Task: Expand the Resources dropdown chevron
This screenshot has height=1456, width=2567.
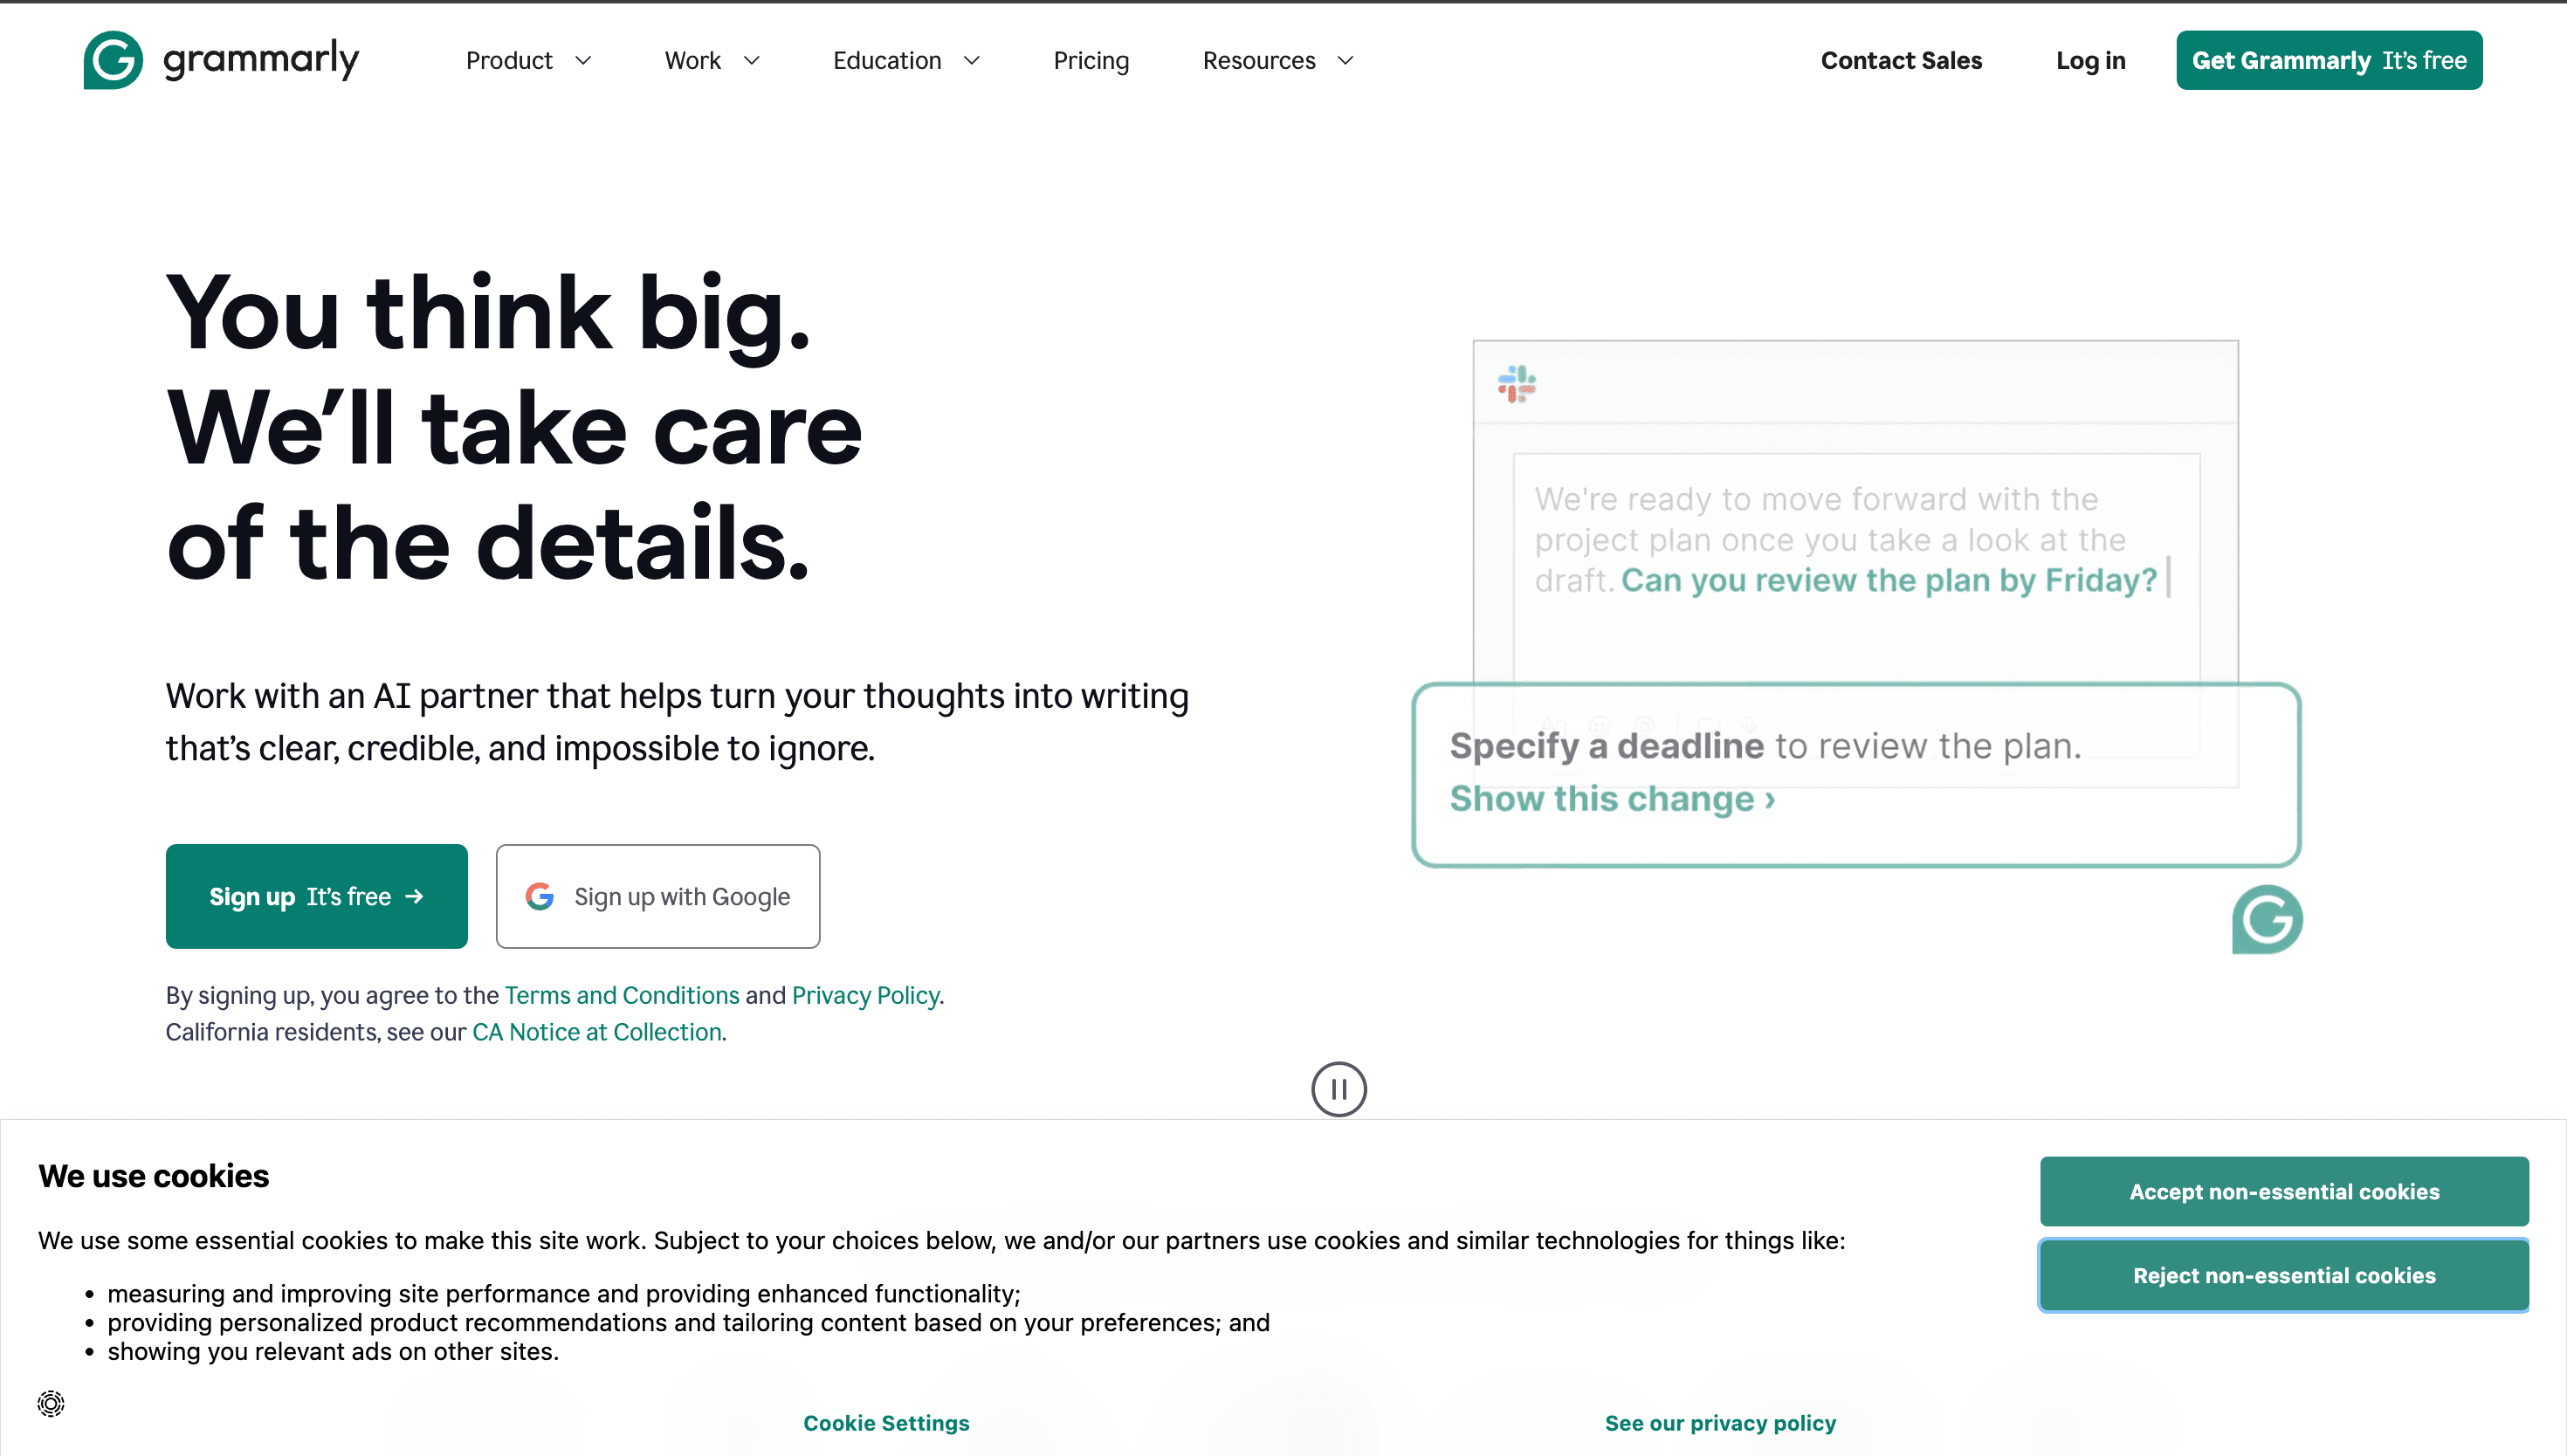Action: click(1345, 61)
